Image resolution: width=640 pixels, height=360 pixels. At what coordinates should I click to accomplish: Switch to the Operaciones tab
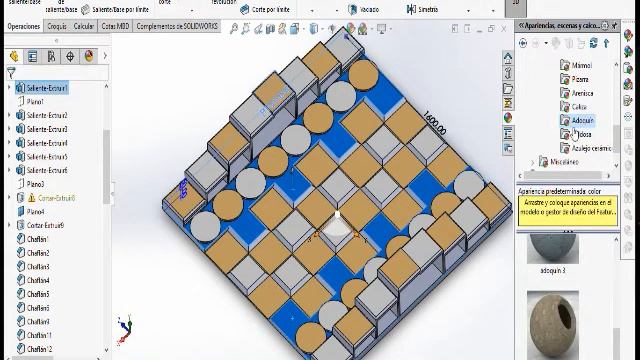(x=24, y=26)
